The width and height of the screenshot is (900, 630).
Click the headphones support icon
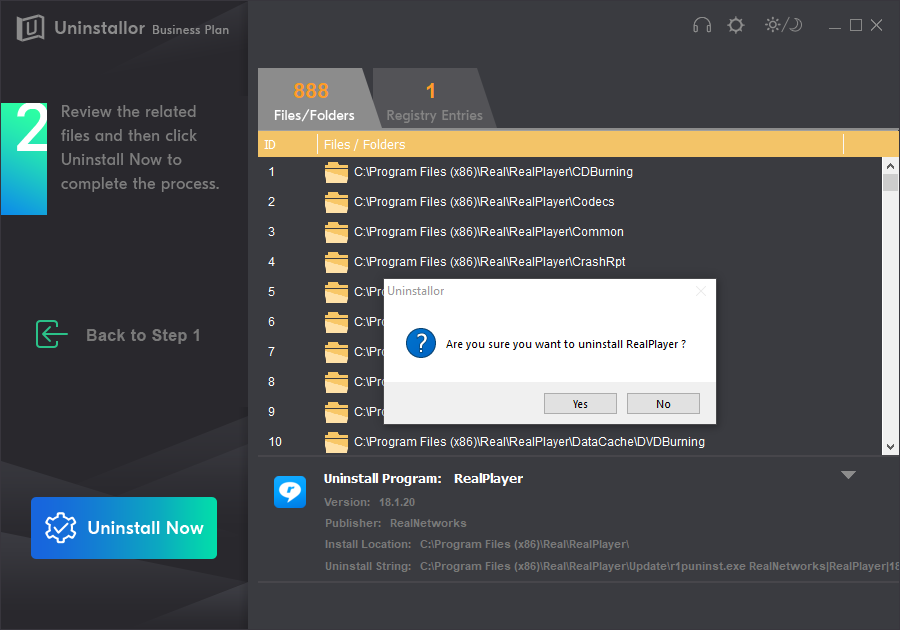click(x=702, y=25)
